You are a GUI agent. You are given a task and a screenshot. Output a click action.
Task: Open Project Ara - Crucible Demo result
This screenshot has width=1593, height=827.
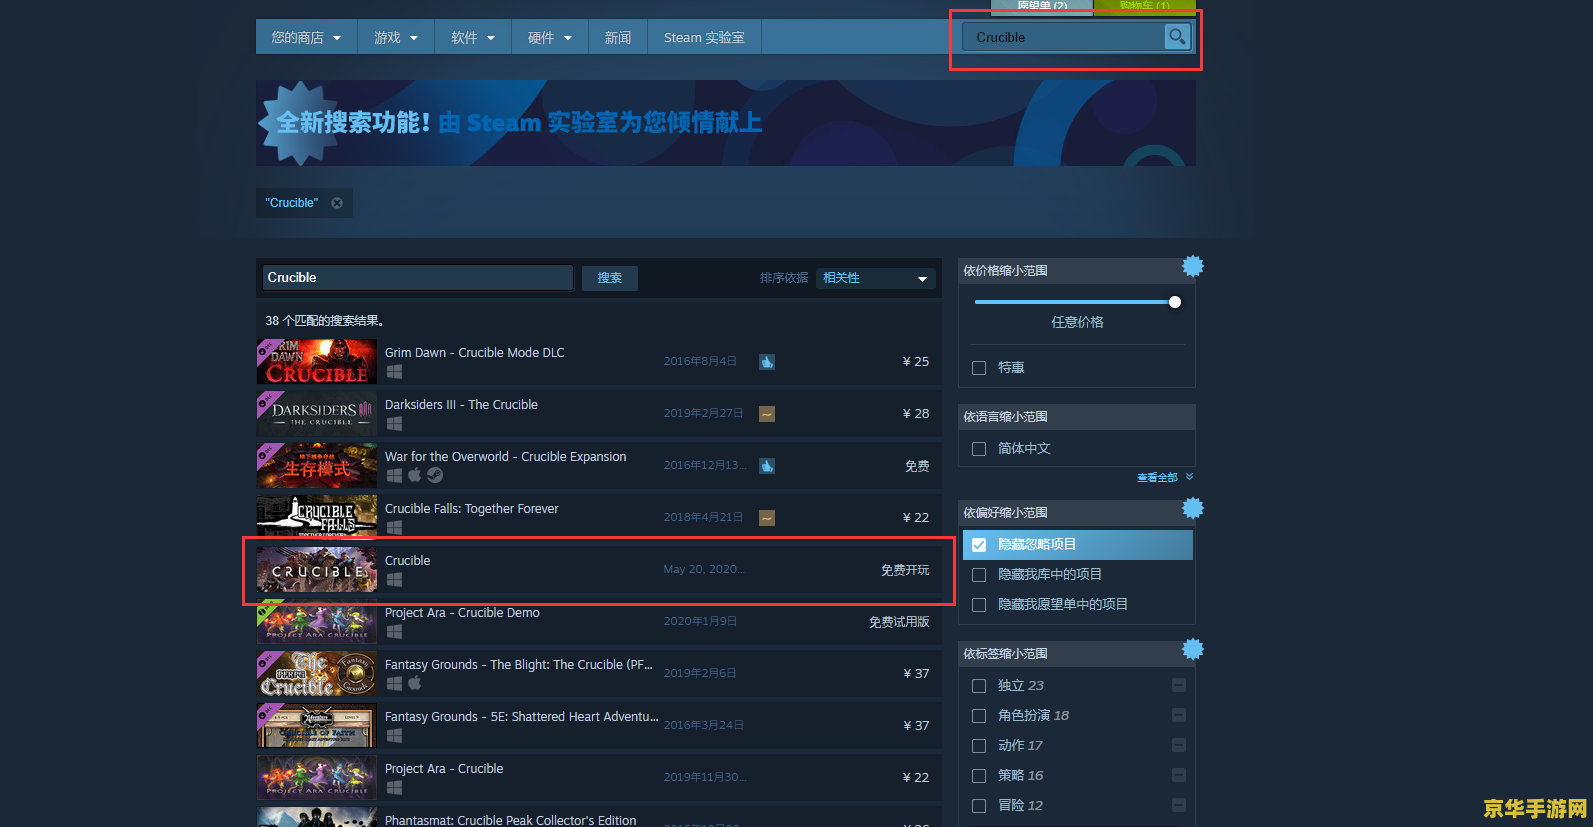(x=599, y=622)
